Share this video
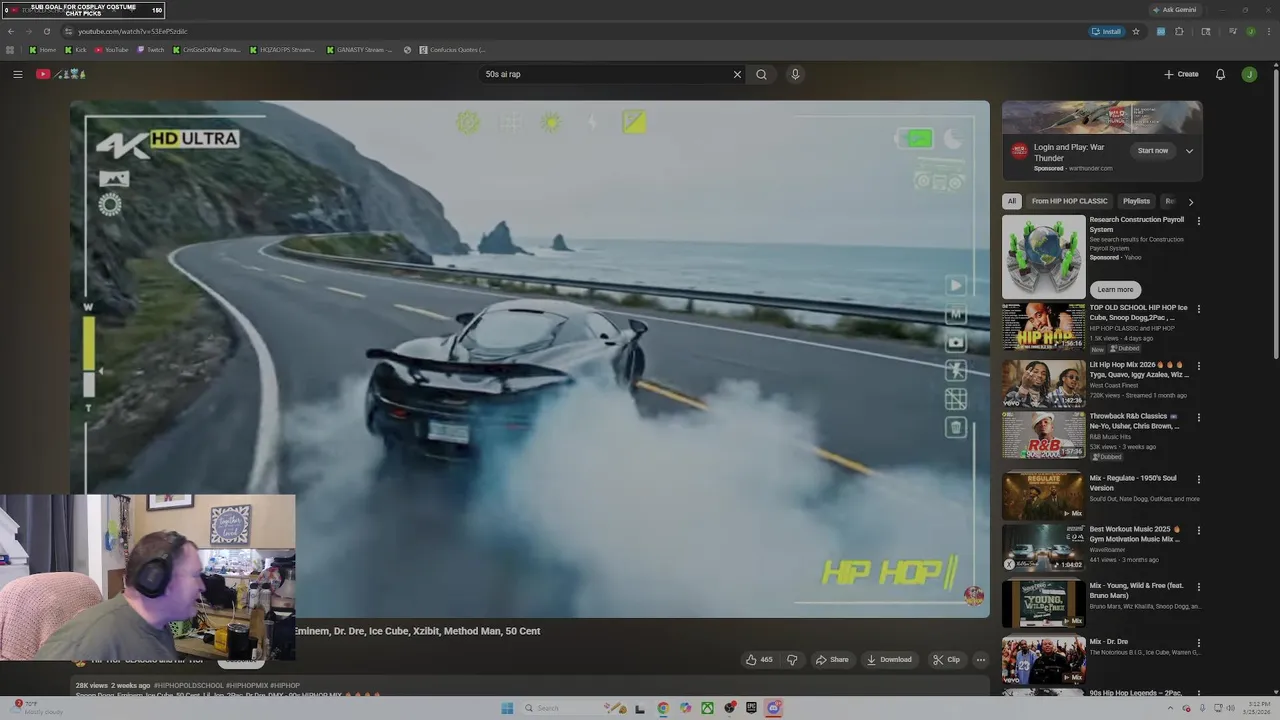The width and height of the screenshot is (1280, 720). 832,659
